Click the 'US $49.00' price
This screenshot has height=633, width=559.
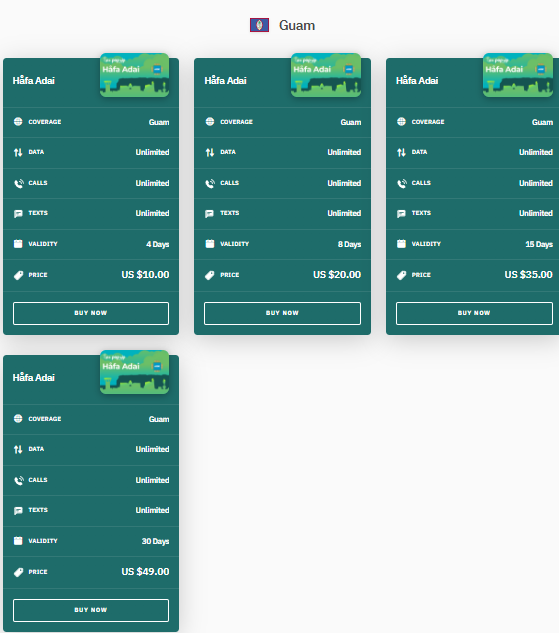[145, 572]
